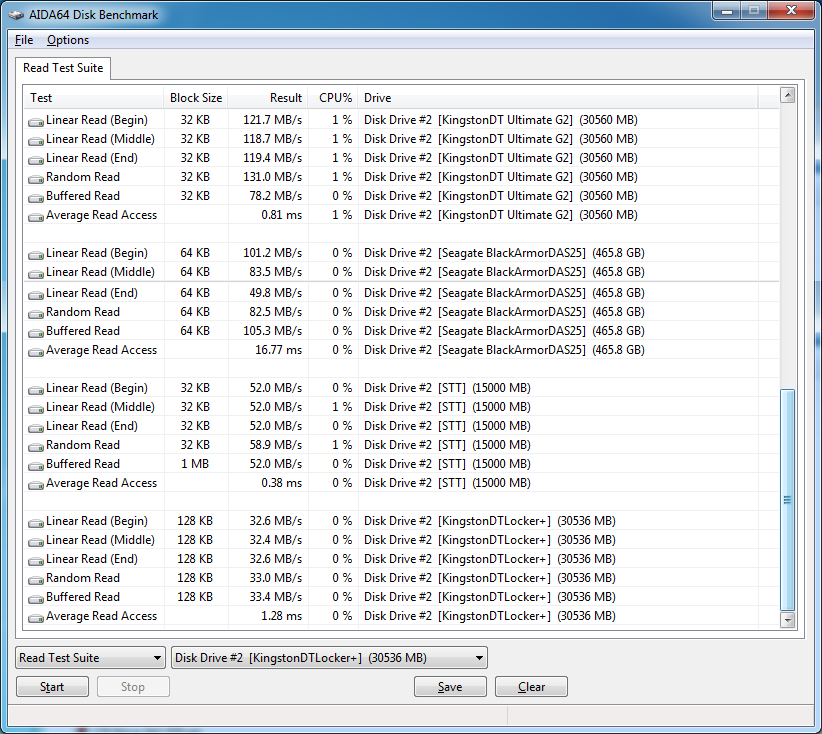Click the scrollbar up arrow
822x734 pixels.
point(787,95)
